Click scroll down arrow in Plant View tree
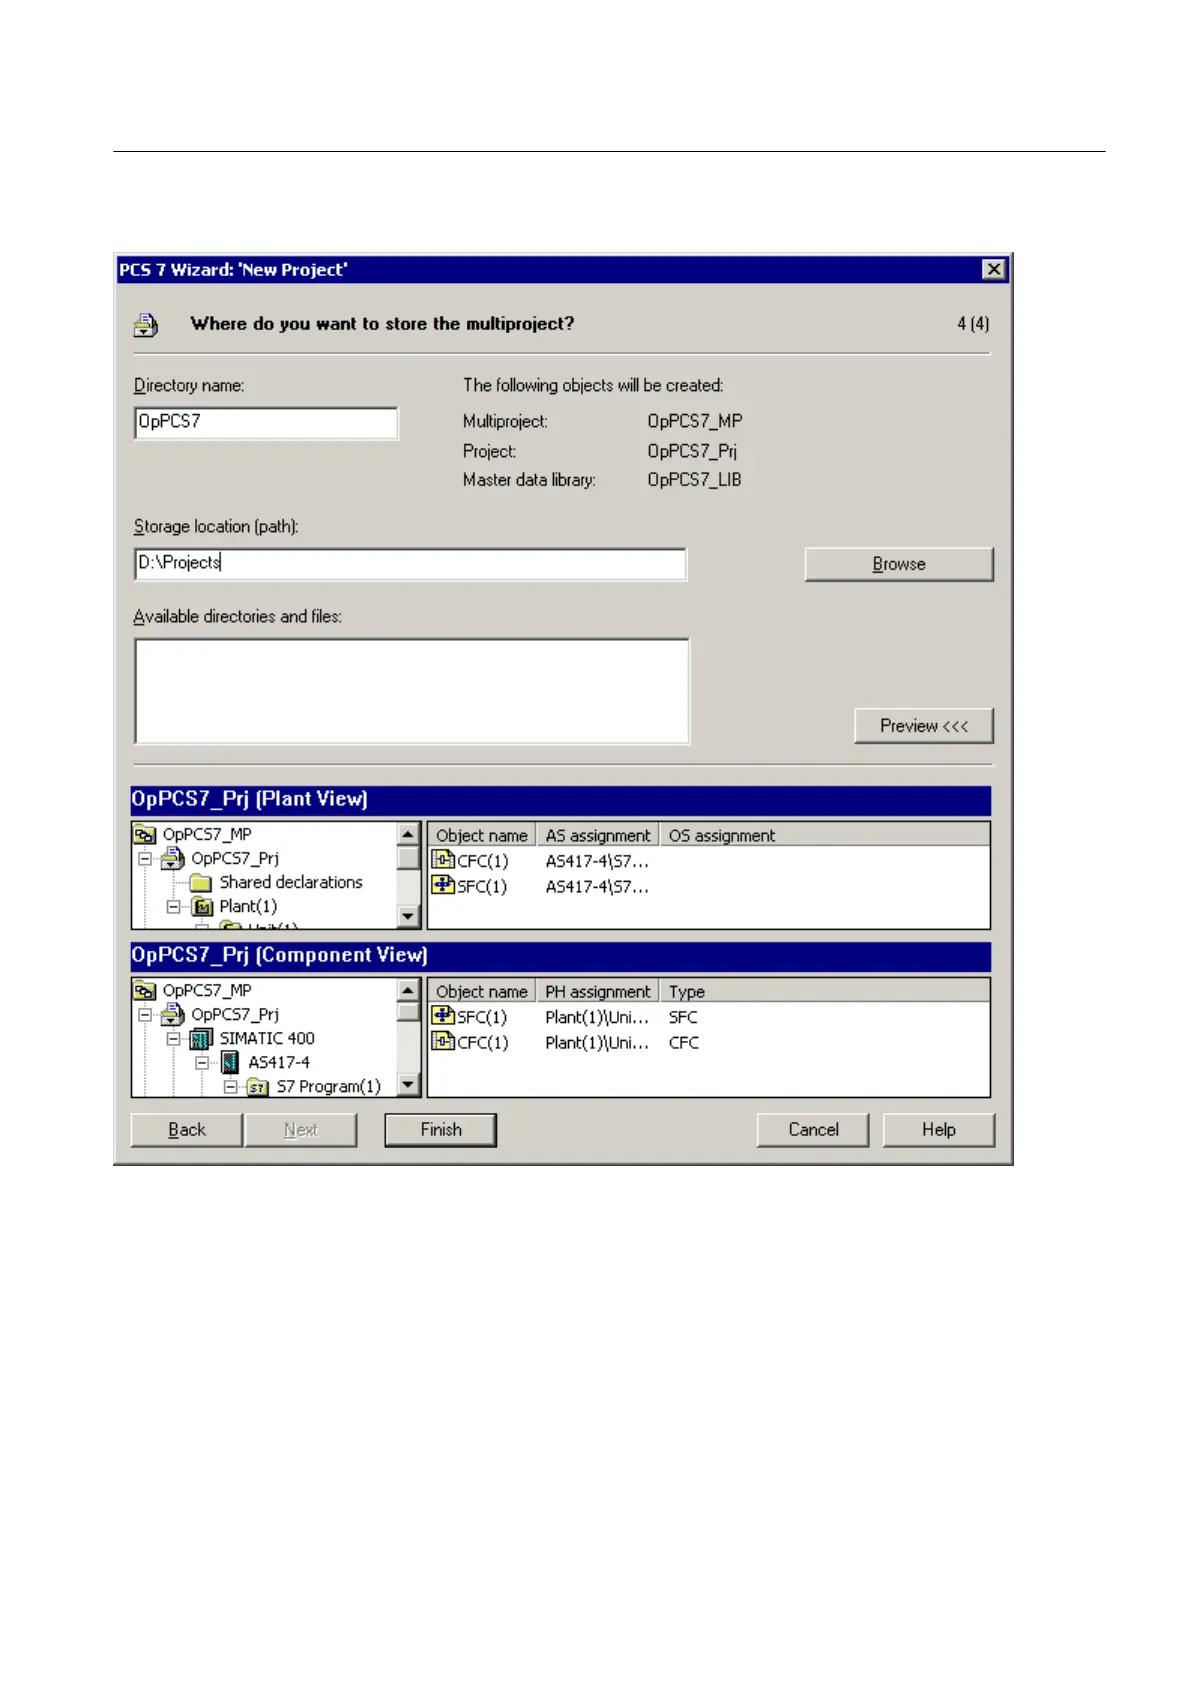Viewport: 1191px width, 1684px height. (408, 916)
